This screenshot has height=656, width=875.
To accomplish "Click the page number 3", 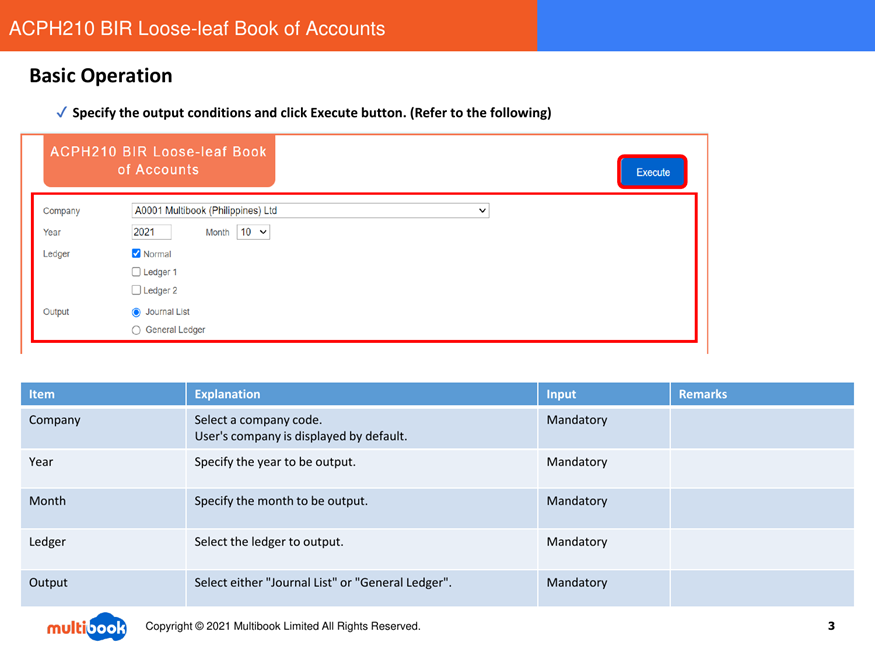I will [831, 626].
